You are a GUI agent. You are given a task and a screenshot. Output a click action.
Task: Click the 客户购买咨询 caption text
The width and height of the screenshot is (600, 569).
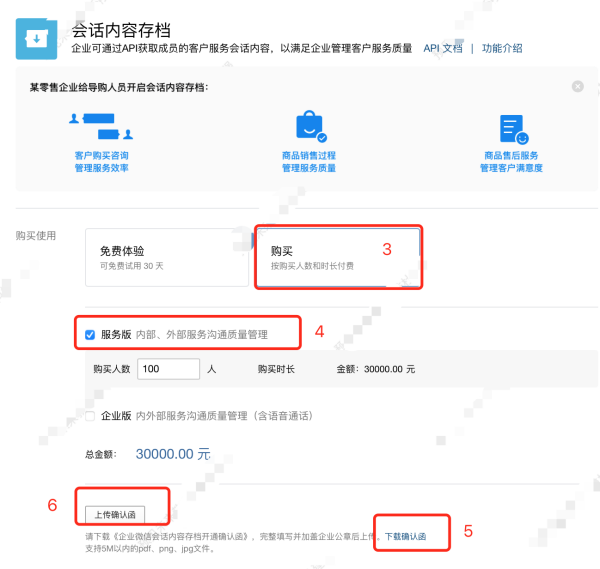(101, 156)
